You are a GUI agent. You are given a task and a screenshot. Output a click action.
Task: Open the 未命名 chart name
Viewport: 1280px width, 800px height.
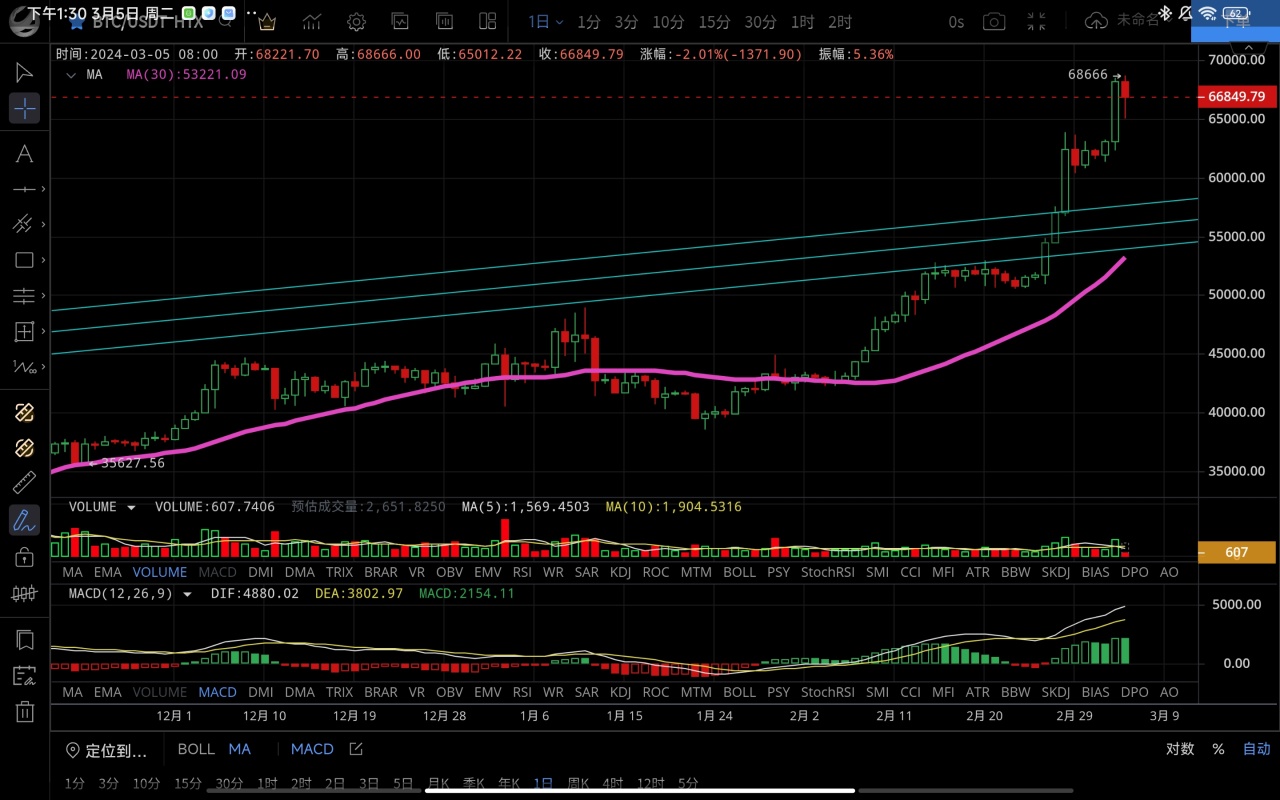[x=1138, y=21]
